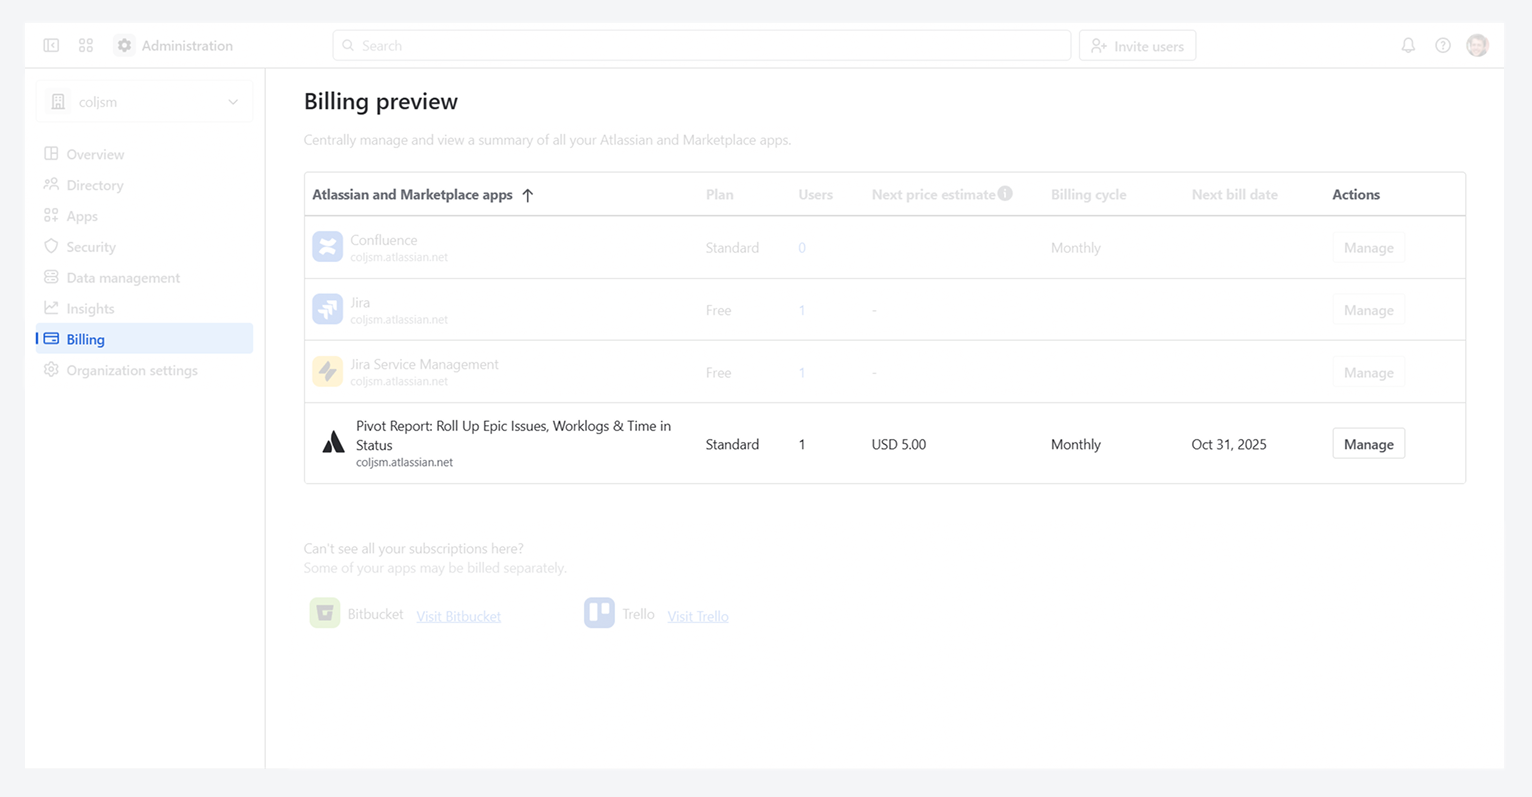Click the Administration title text
Image resolution: width=1532 pixels, height=797 pixels.
tap(187, 45)
